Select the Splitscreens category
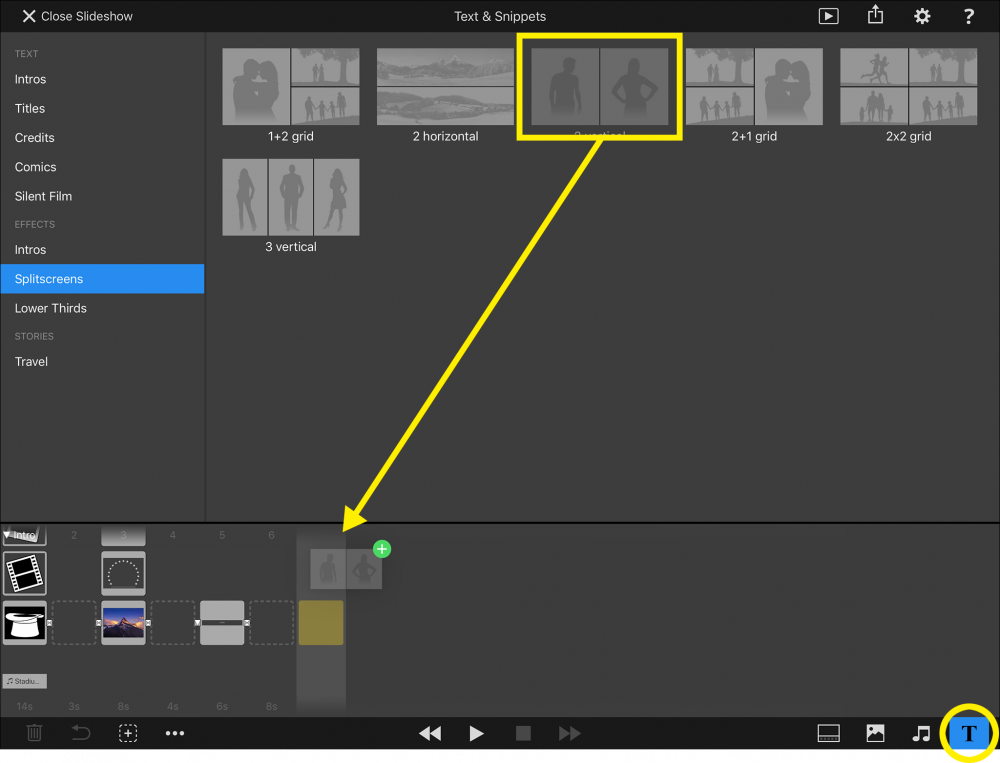This screenshot has height=763, width=1000. [x=102, y=279]
